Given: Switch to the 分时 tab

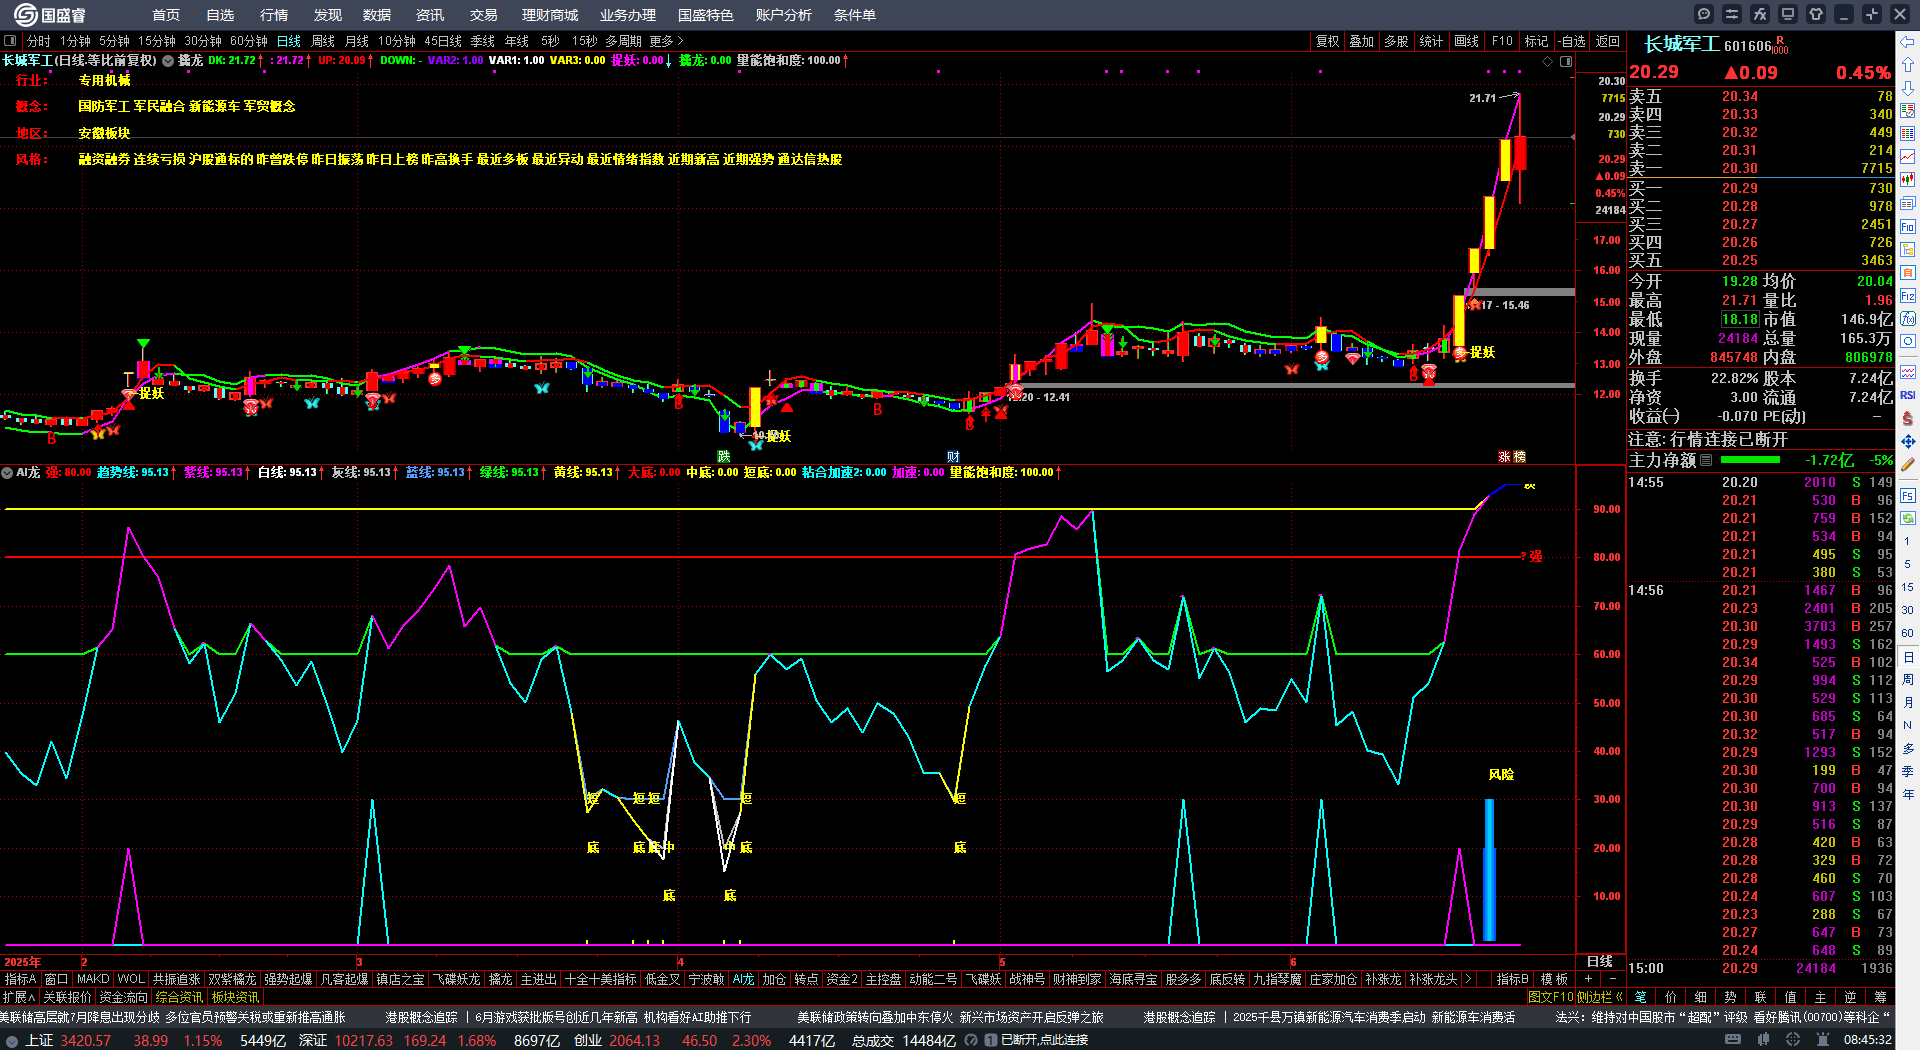Looking at the screenshot, I should click(39, 41).
